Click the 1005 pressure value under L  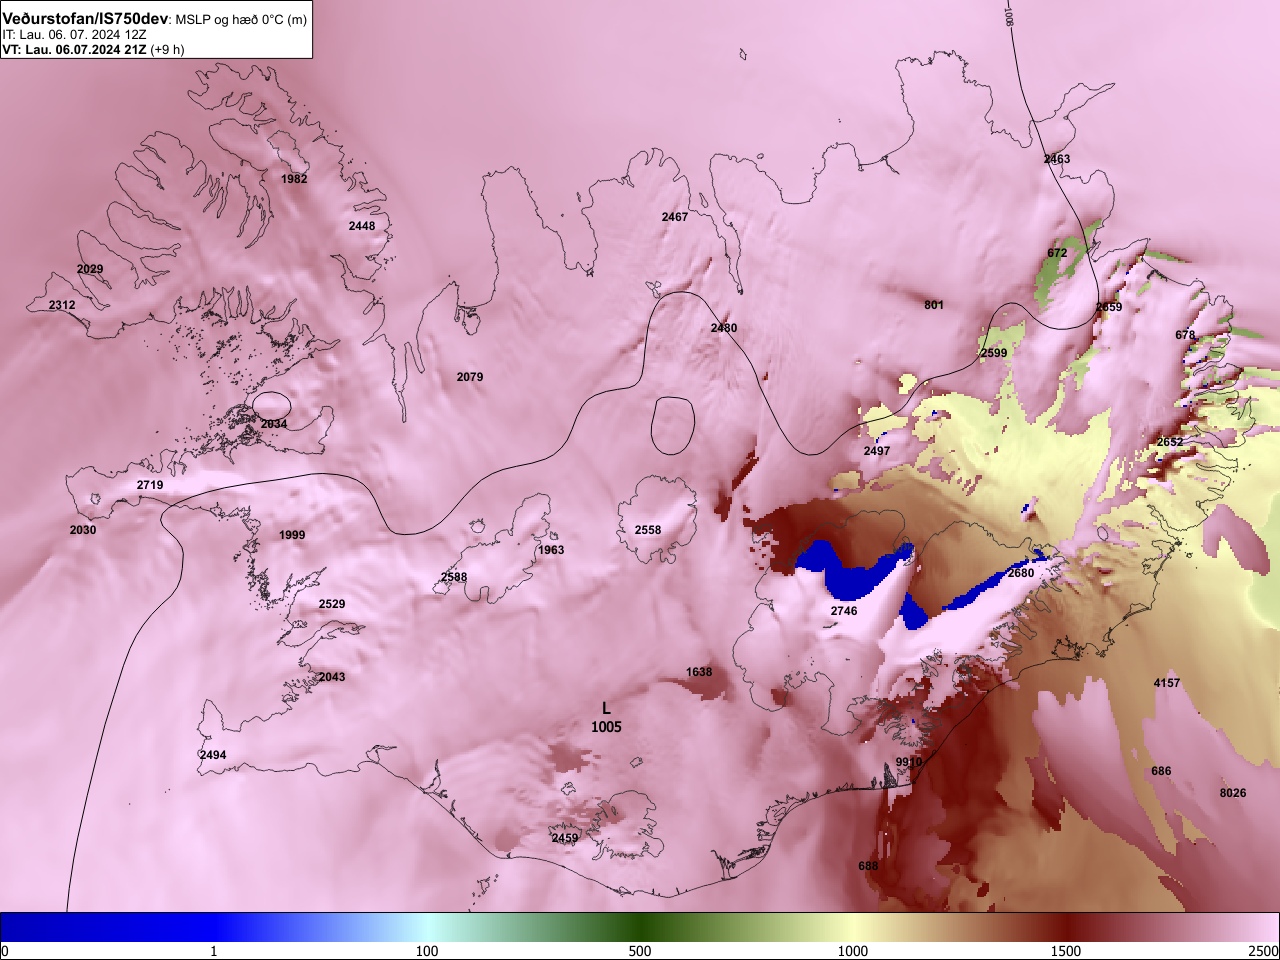tap(606, 727)
